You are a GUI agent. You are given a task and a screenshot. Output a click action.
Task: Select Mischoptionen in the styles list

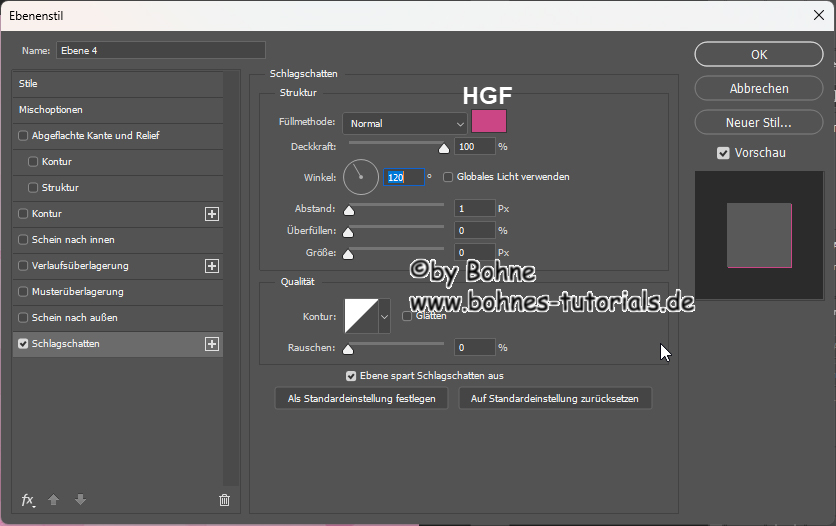coord(51,110)
